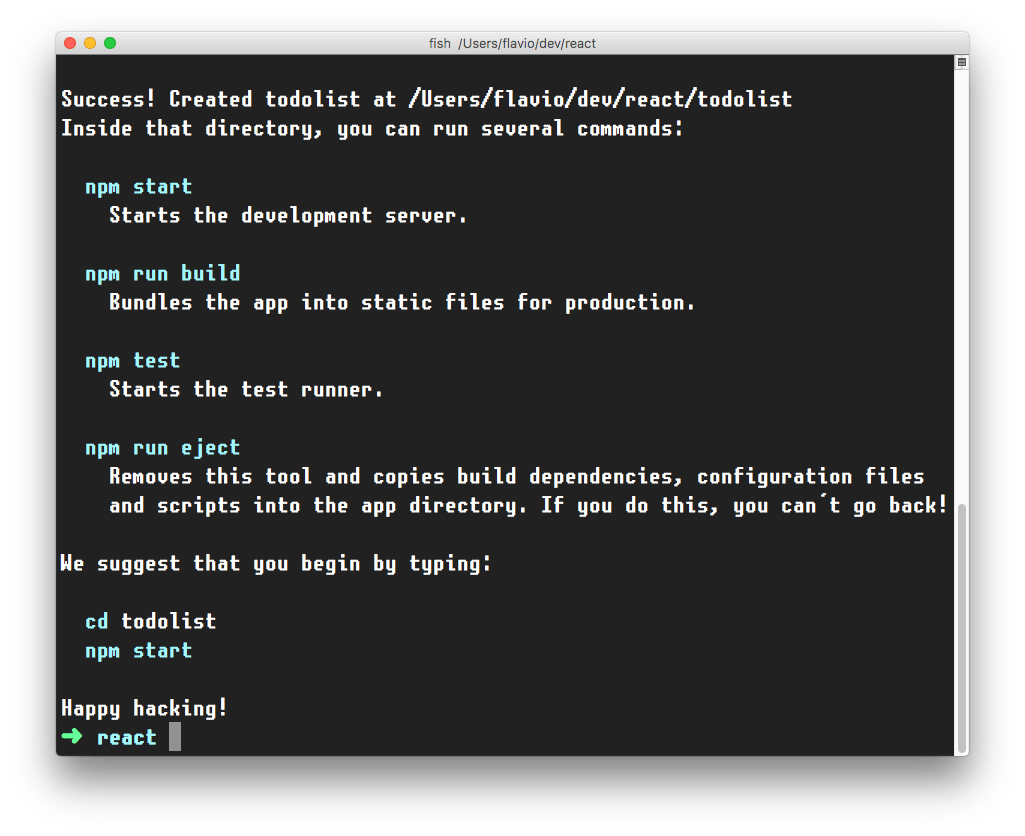Click the "npm test" command text
The image size is (1025, 836).
pos(132,361)
